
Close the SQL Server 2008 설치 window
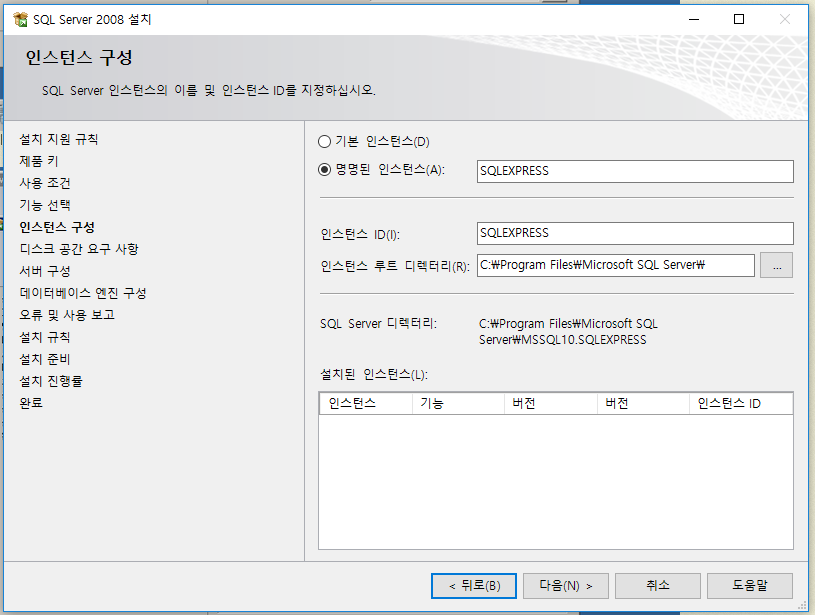click(785, 20)
